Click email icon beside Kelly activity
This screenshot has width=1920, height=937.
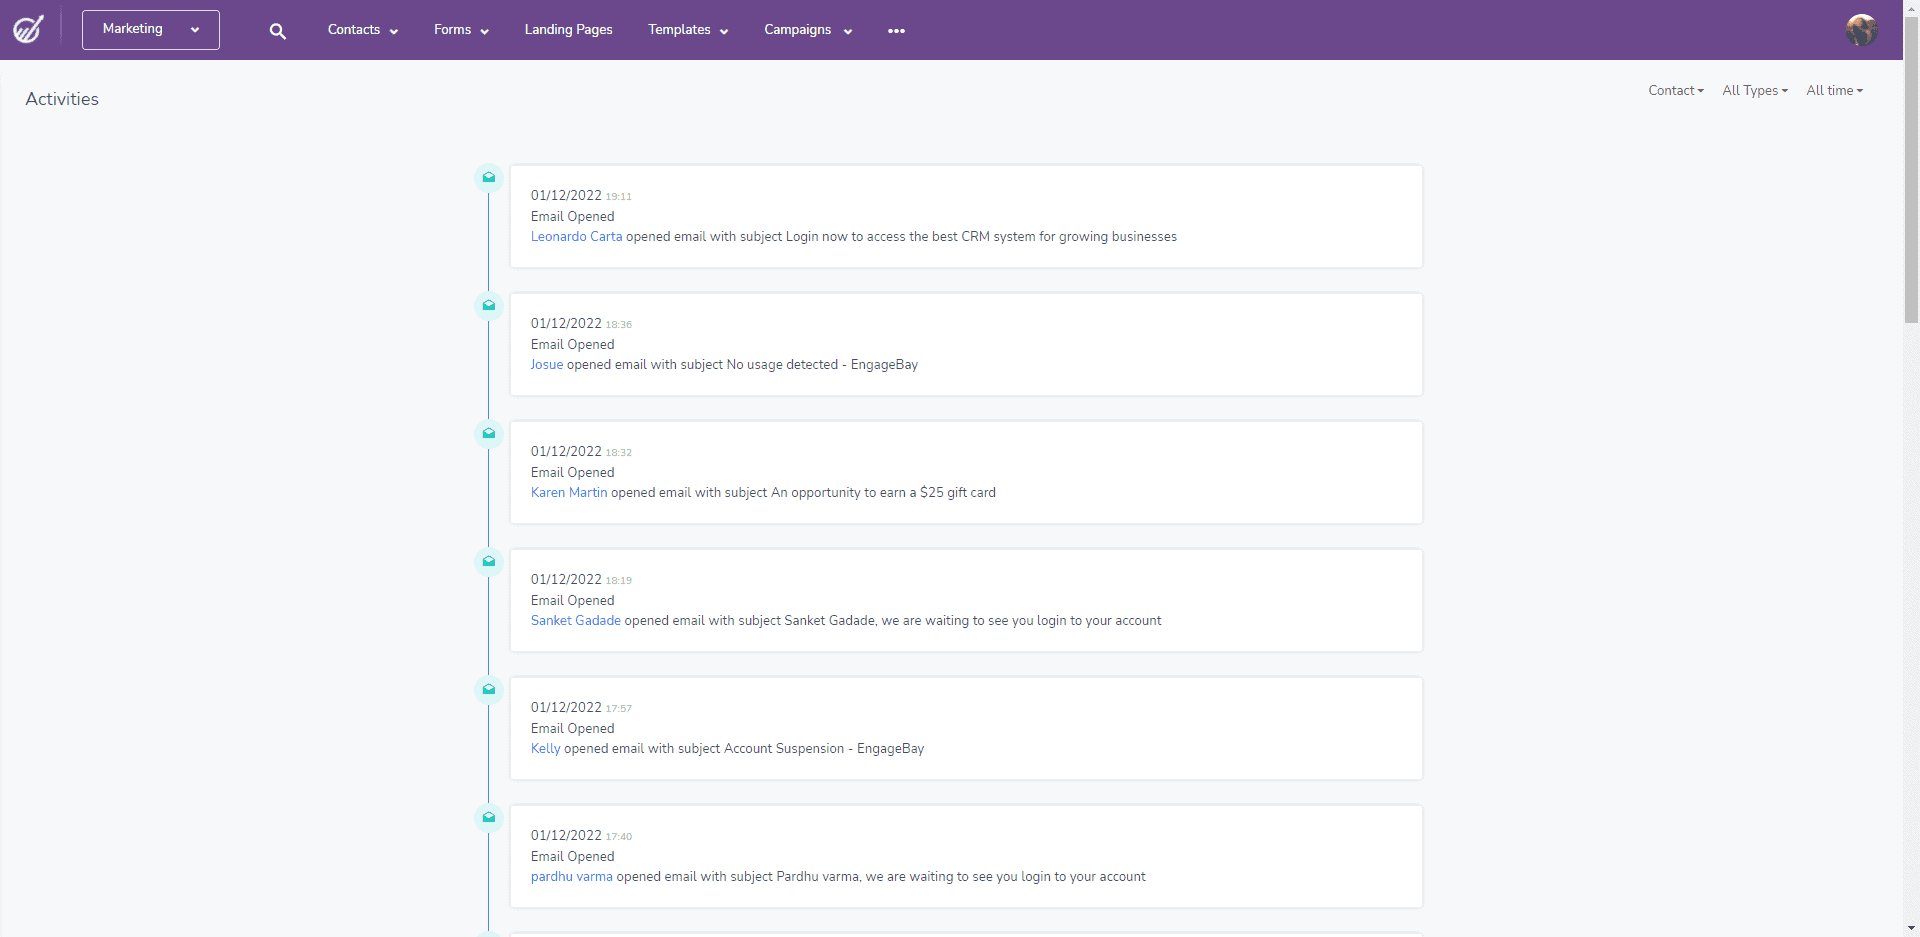click(x=489, y=689)
